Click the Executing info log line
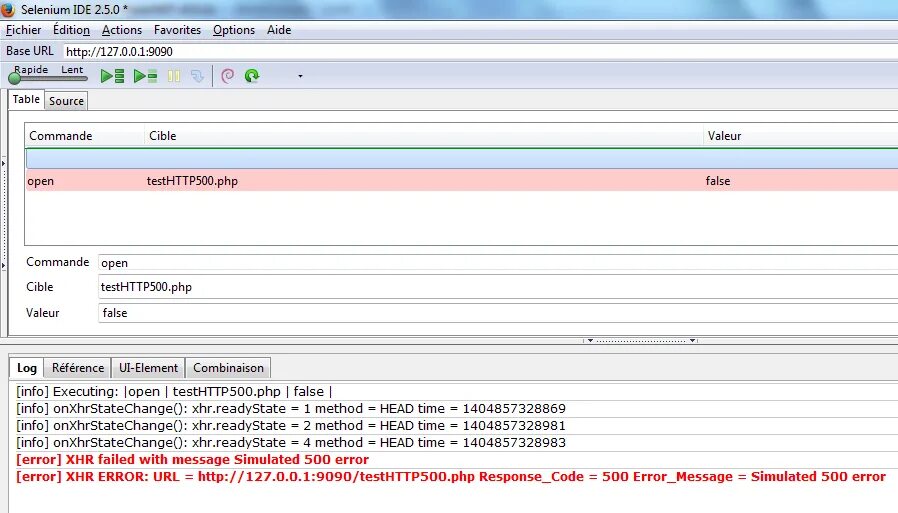This screenshot has height=513, width=898. coord(174,392)
